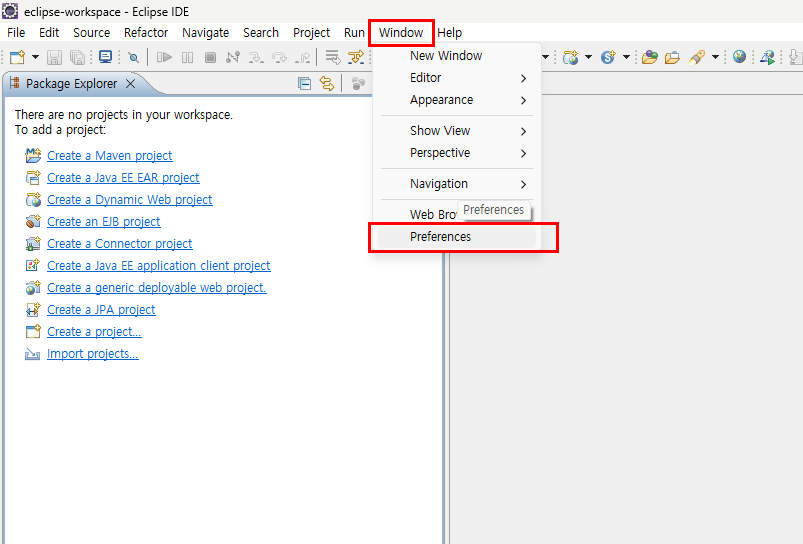Click Create a Java EE application client project
803x544 pixels.
(x=159, y=266)
